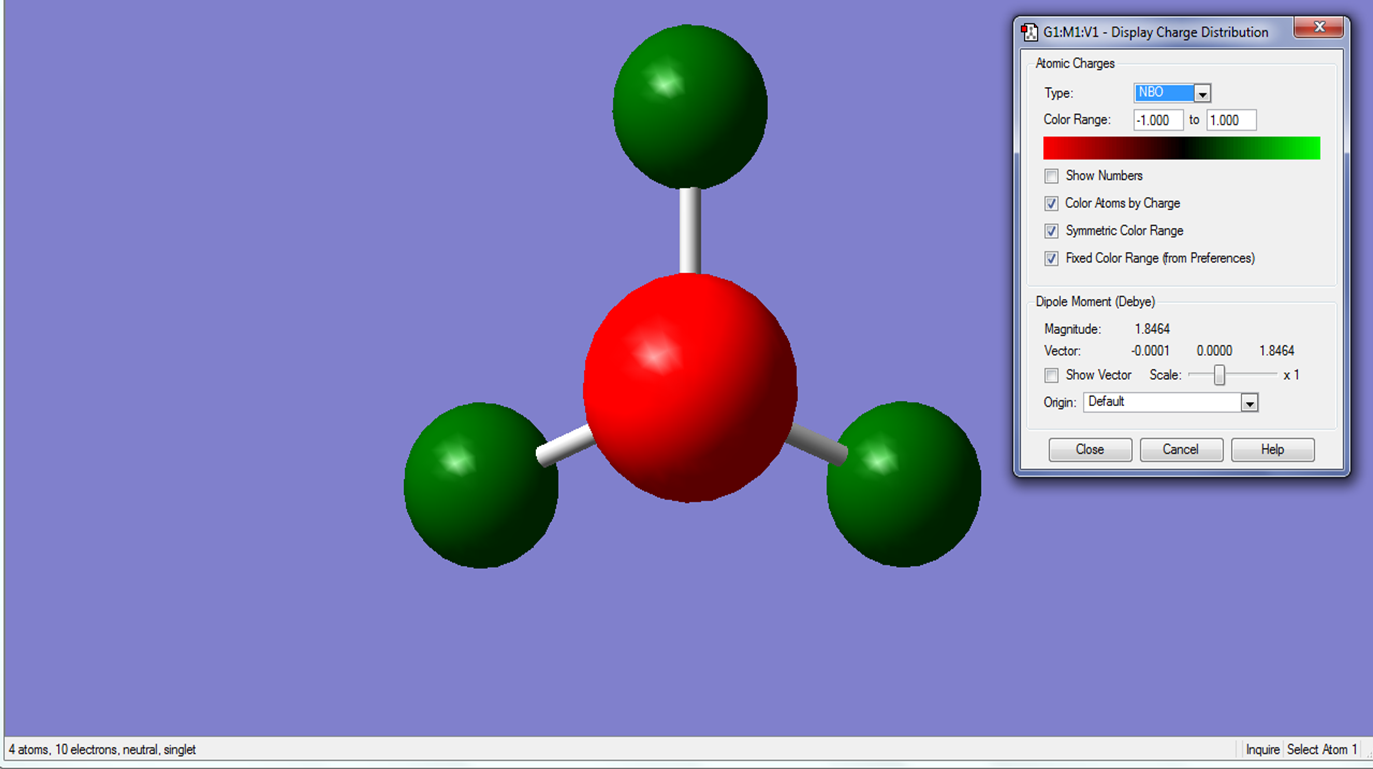
Task: Open Help for charge distribution
Action: 1272,450
